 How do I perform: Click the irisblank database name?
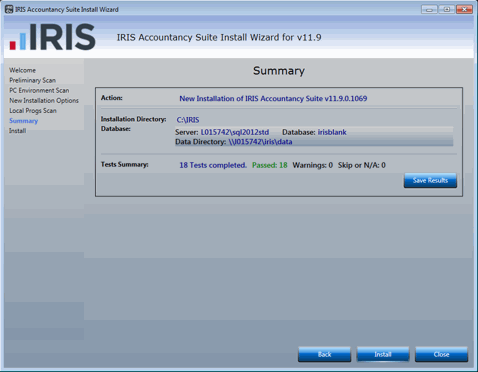[x=332, y=132]
